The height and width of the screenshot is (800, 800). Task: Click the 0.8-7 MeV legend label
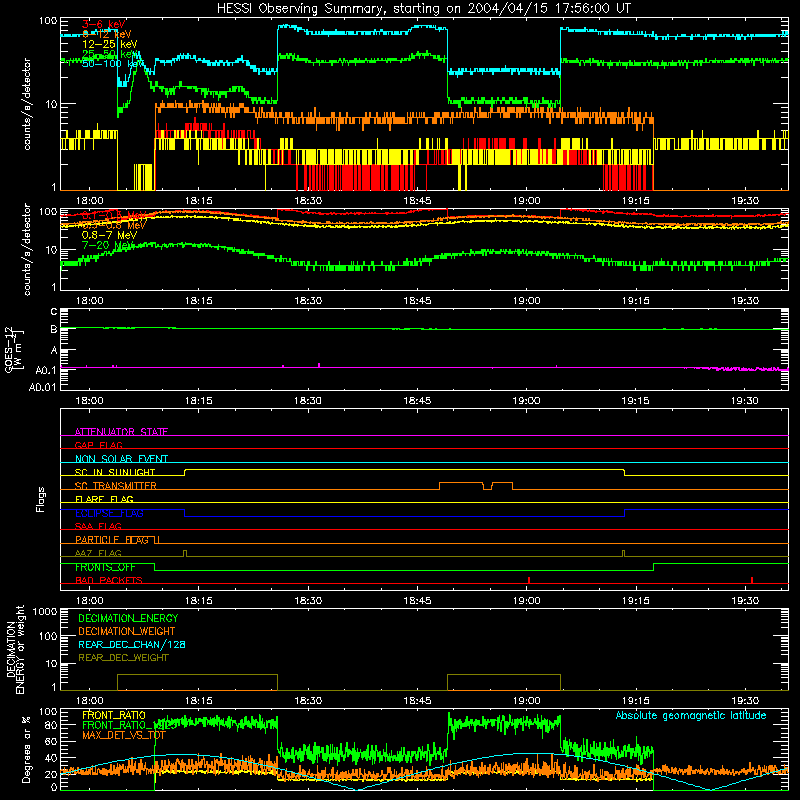(109, 235)
